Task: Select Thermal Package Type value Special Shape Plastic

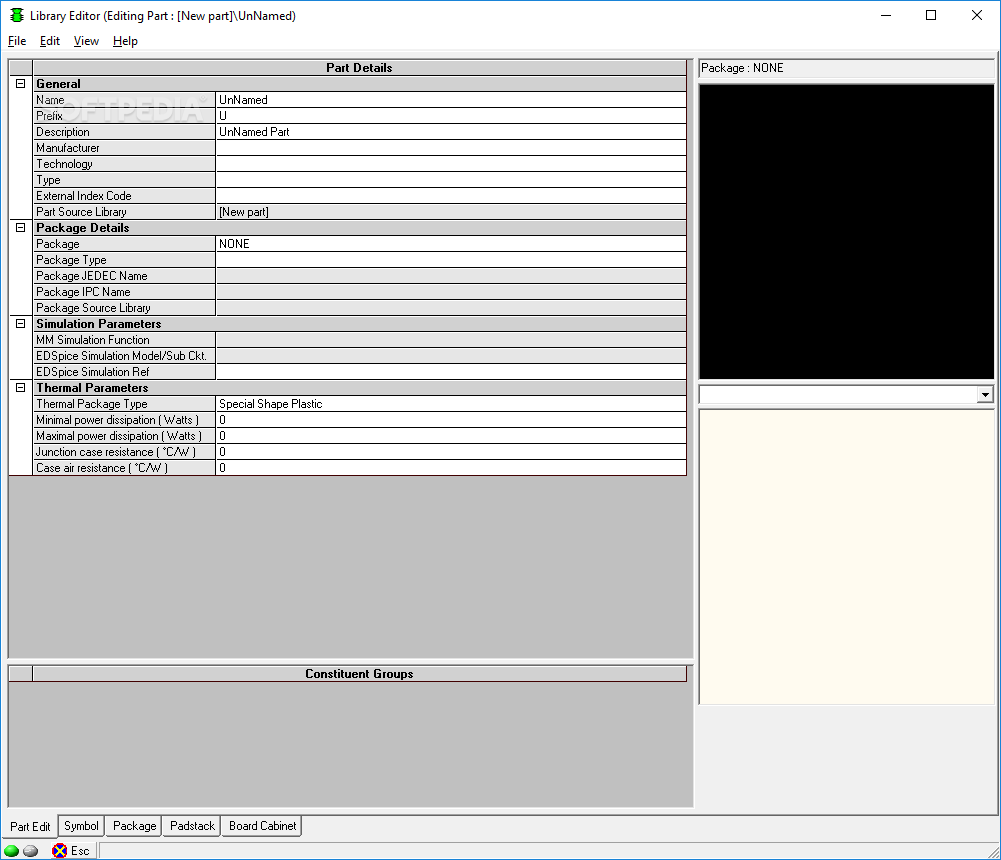Action: (451, 404)
